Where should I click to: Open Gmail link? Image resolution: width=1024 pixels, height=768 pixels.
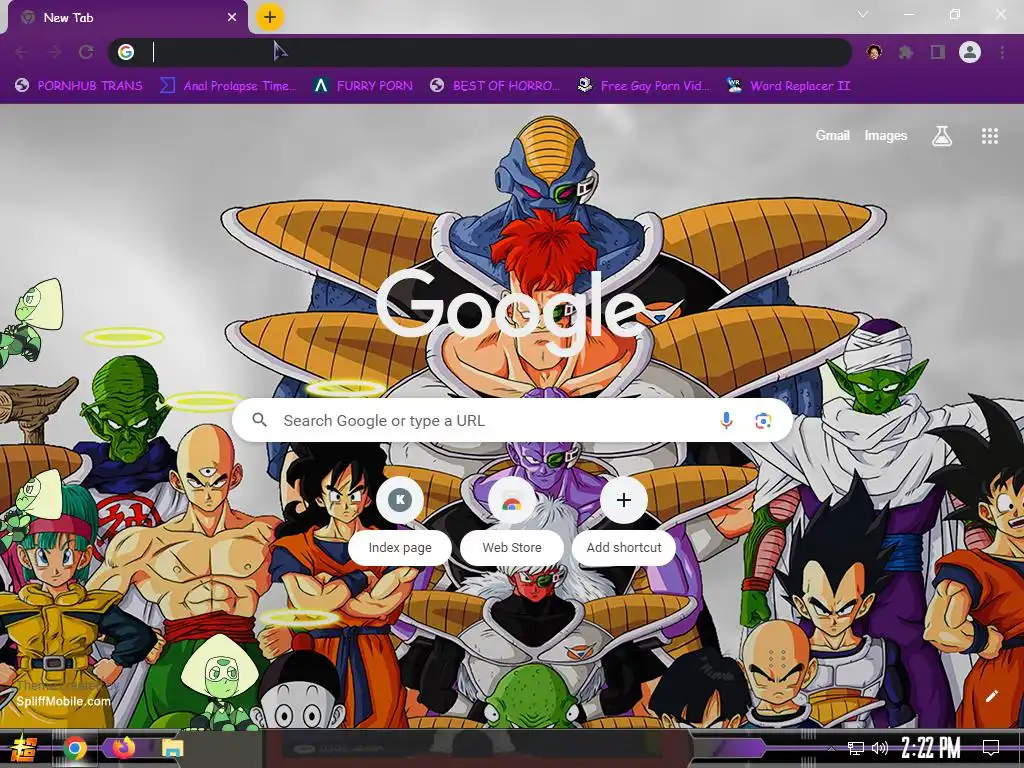pos(833,136)
